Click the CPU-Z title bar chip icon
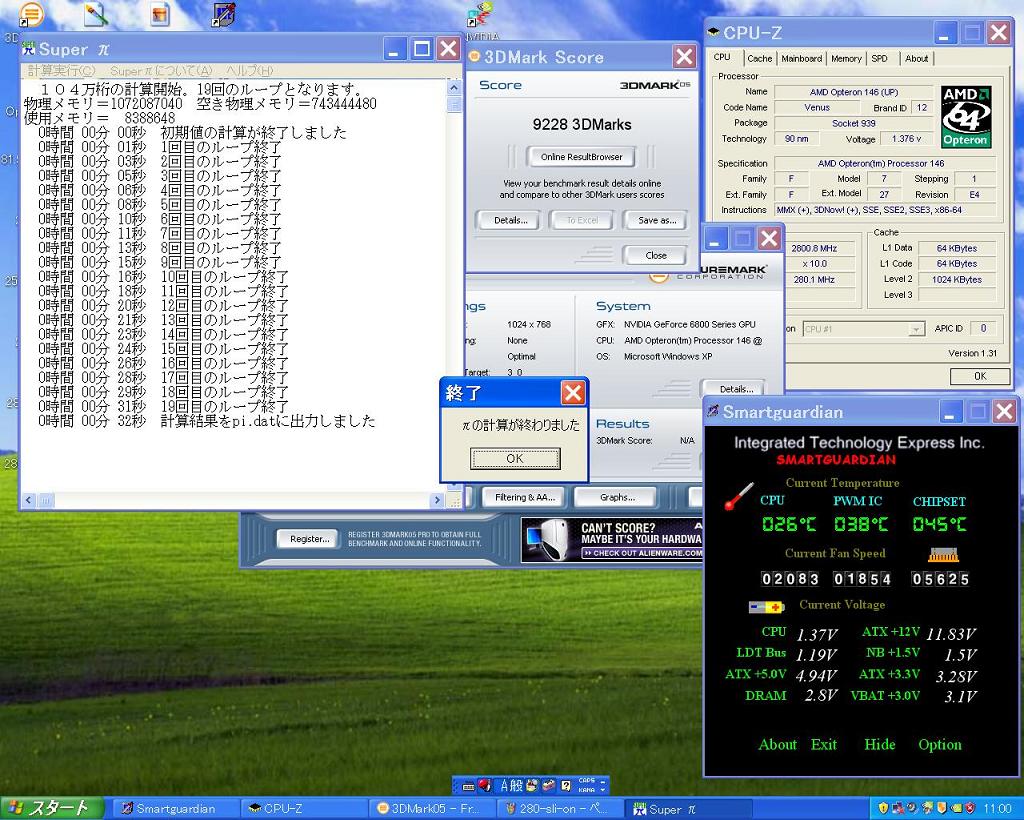The image size is (1024, 820). [714, 32]
